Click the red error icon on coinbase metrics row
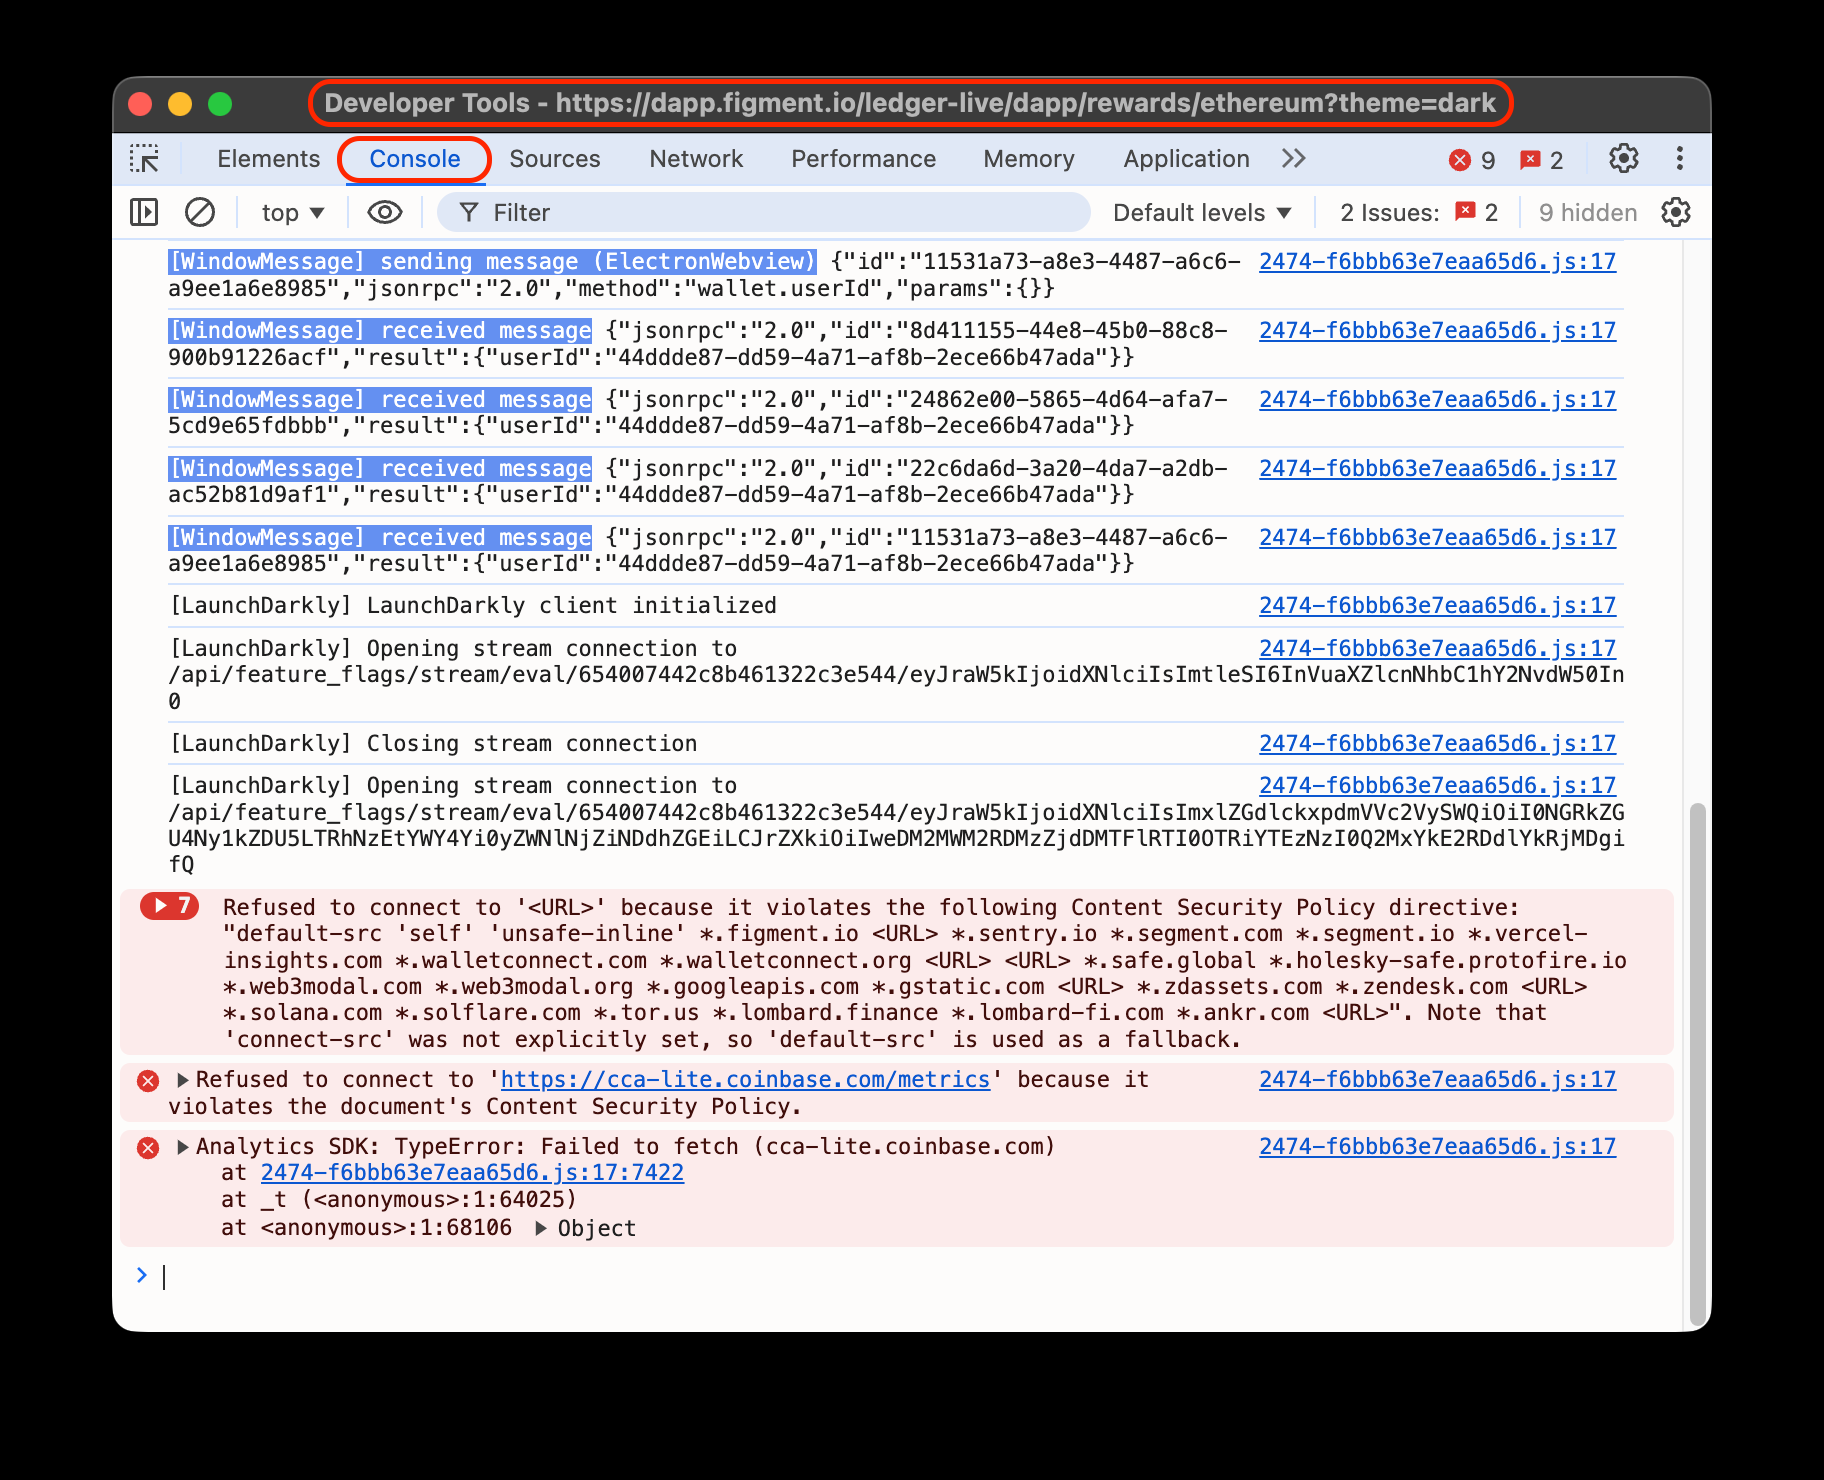Image resolution: width=1824 pixels, height=1480 pixels. pos(148,1081)
